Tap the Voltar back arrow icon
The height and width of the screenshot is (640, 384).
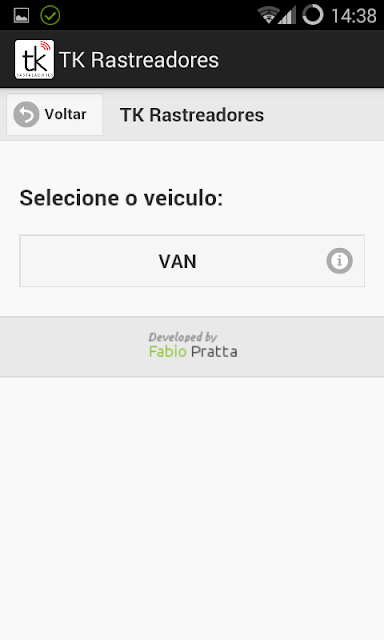point(27,114)
